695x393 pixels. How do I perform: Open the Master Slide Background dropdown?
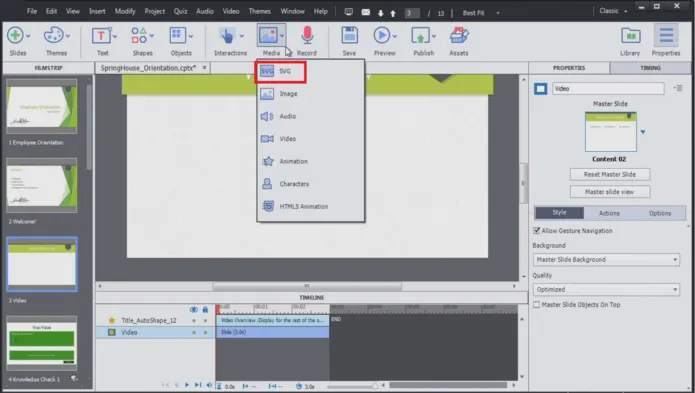(x=606, y=260)
